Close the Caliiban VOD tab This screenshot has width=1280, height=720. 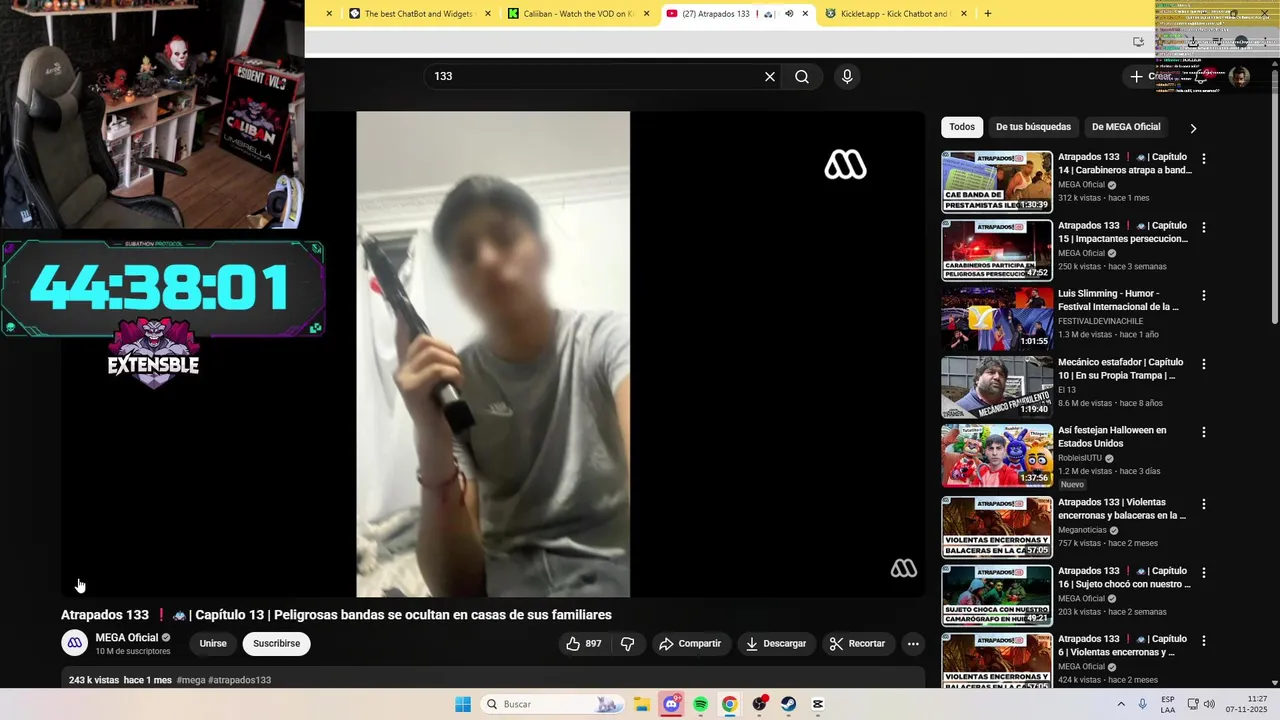[646, 14]
